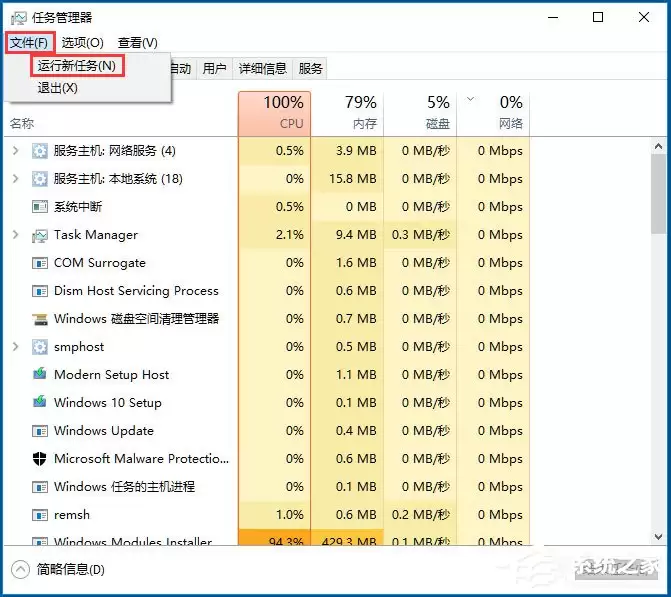Select the Windows 10 Setup name

point(108,403)
